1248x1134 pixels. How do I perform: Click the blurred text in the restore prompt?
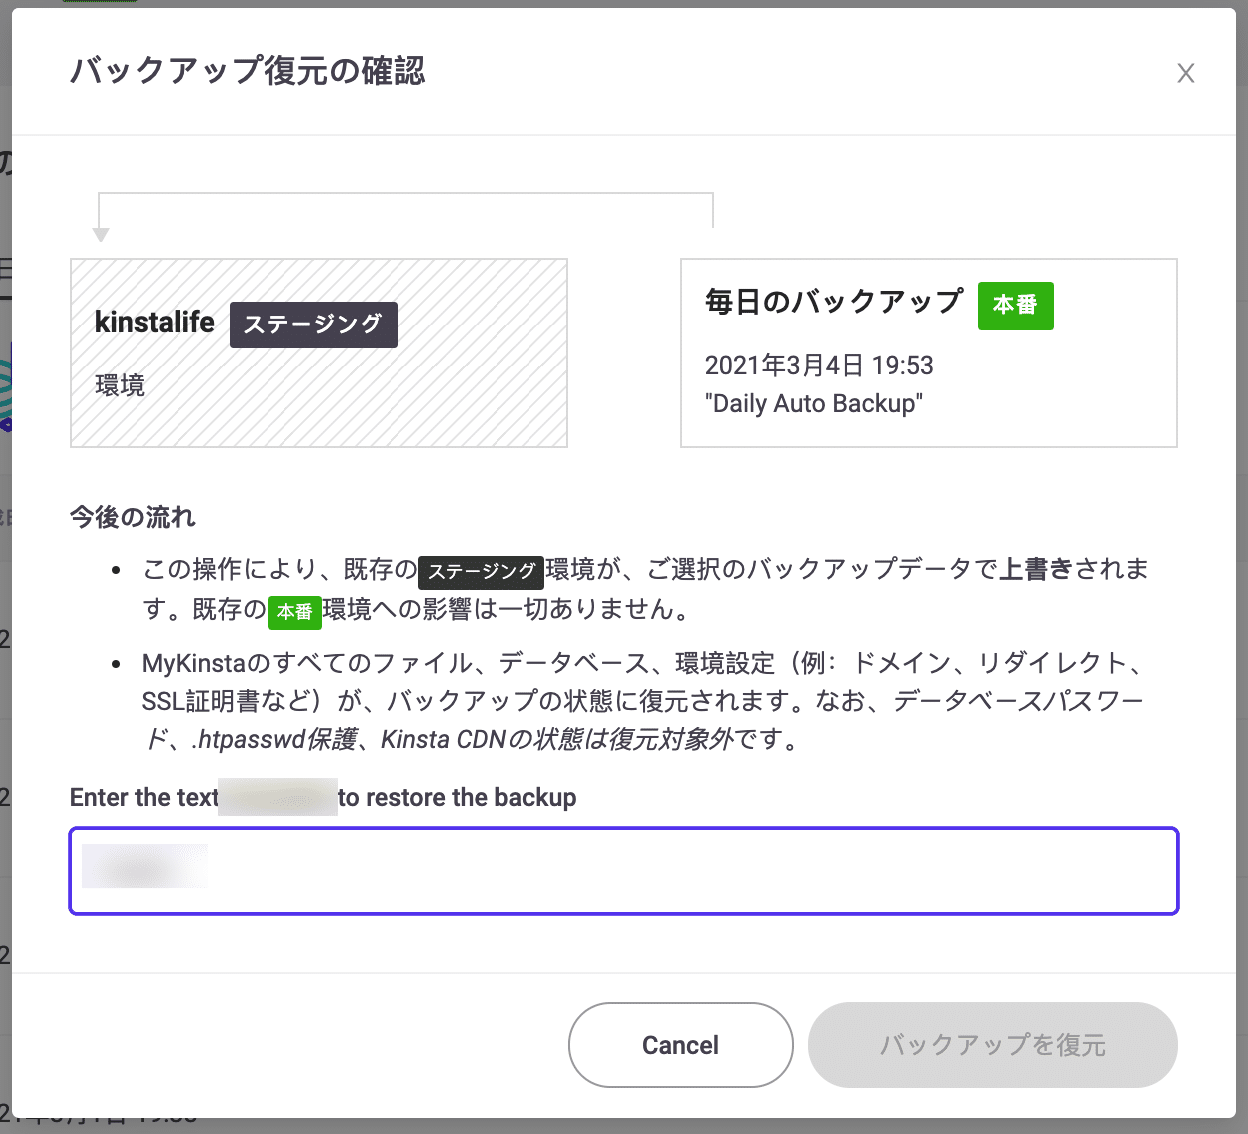coord(277,797)
